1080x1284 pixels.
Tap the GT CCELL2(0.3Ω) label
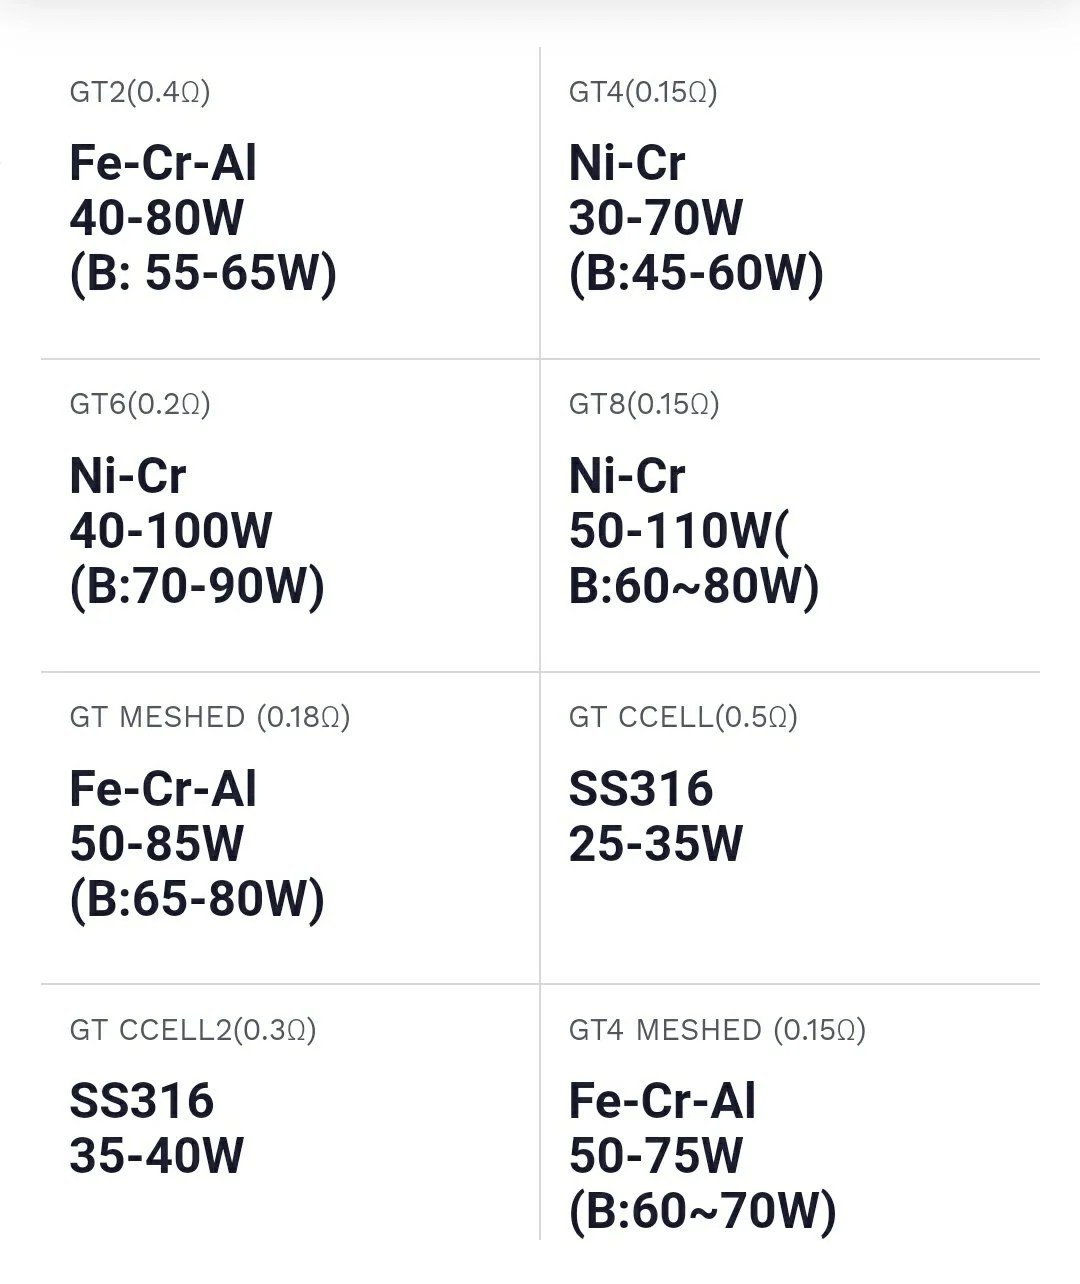pos(193,1030)
